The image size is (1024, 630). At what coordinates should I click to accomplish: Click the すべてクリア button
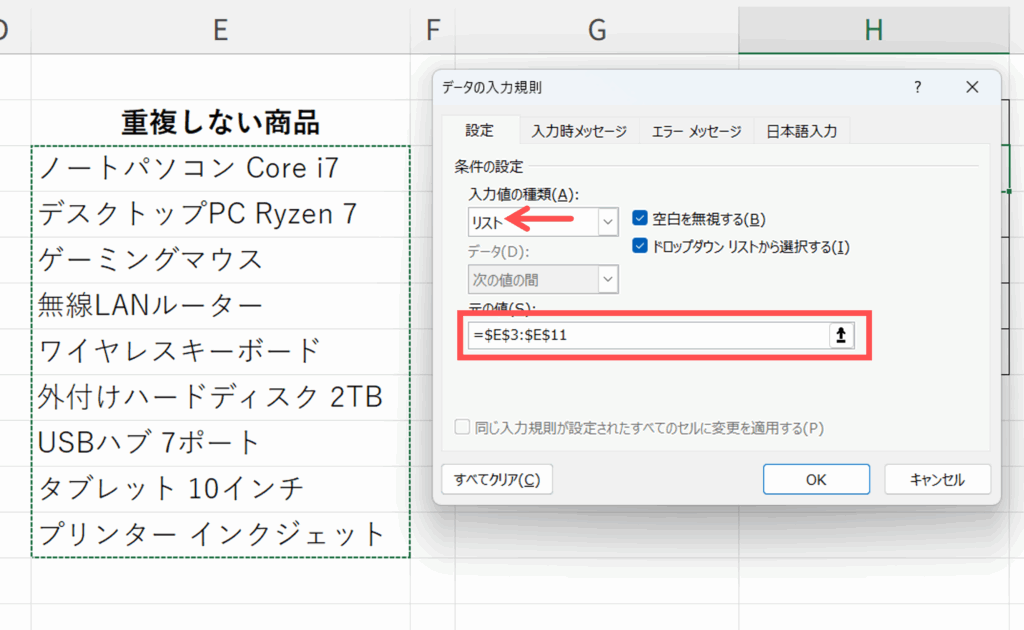(497, 480)
